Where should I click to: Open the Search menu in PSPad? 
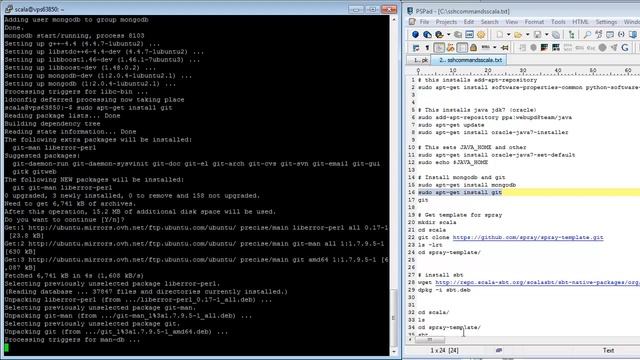[489, 22]
